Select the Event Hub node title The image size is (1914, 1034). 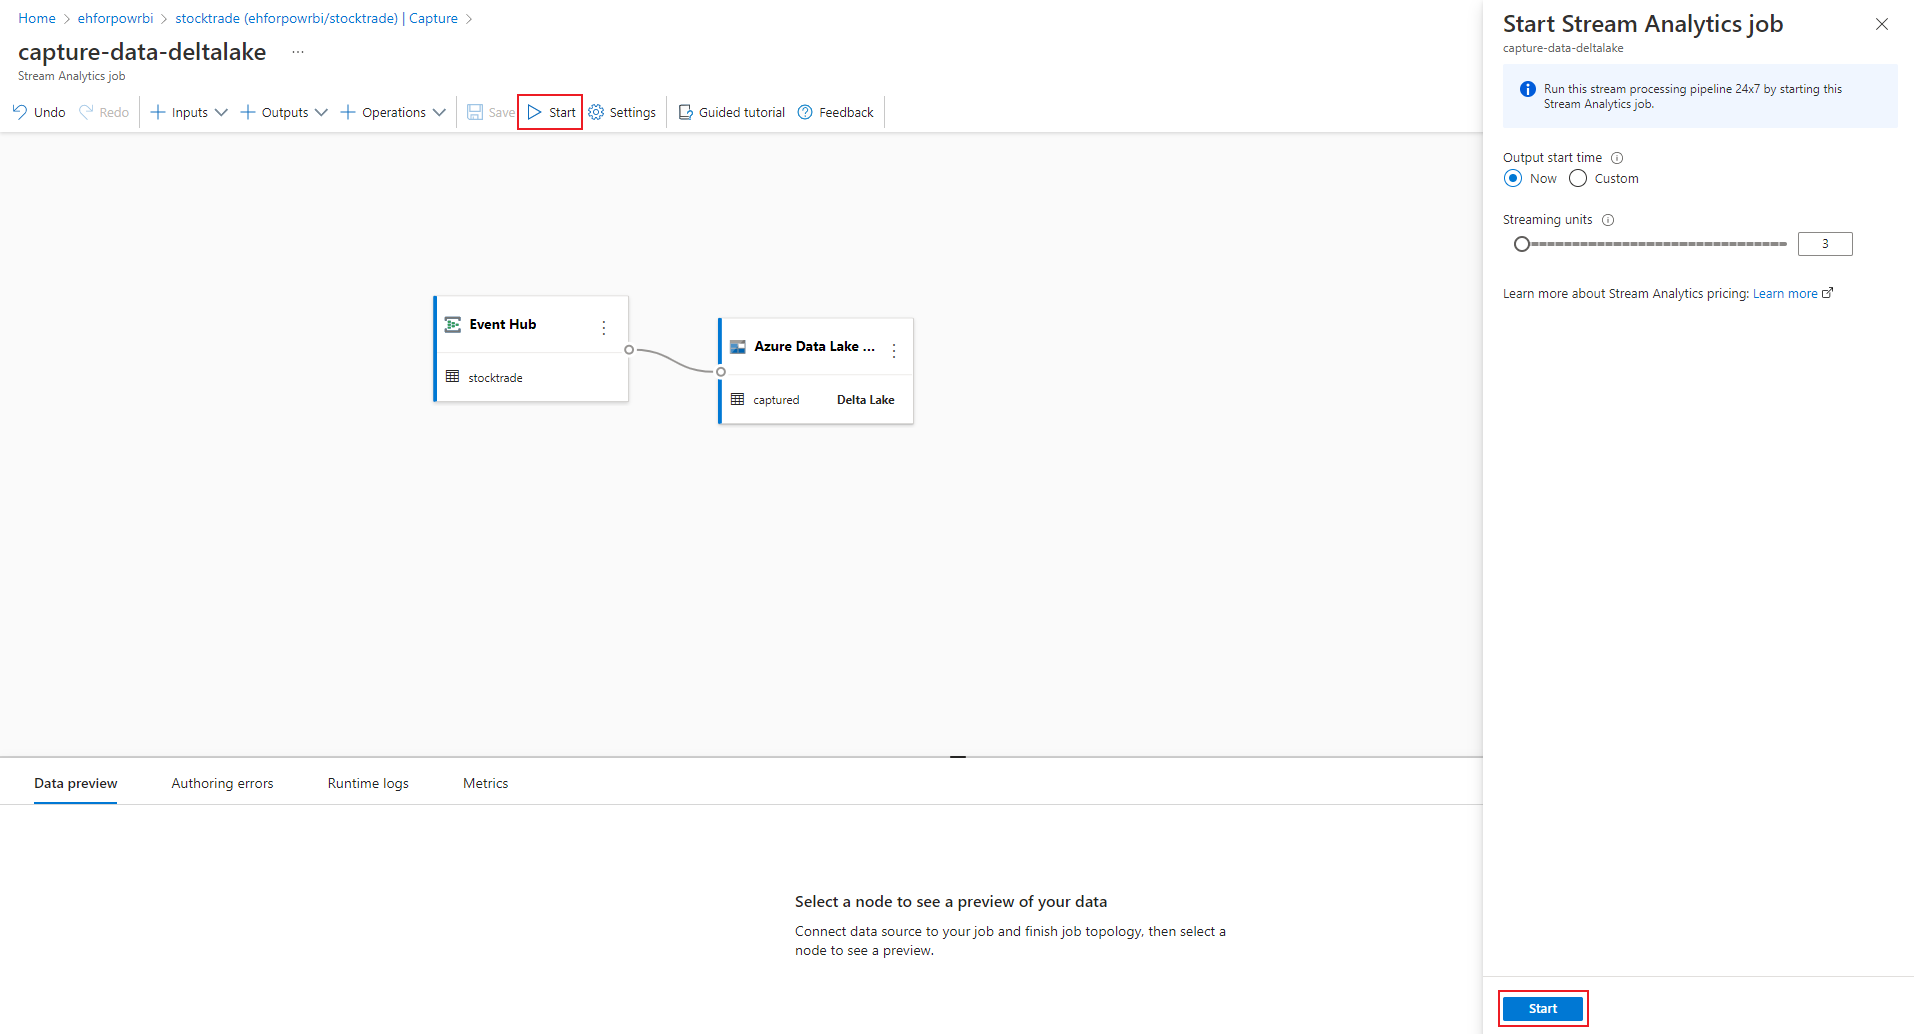pos(503,324)
